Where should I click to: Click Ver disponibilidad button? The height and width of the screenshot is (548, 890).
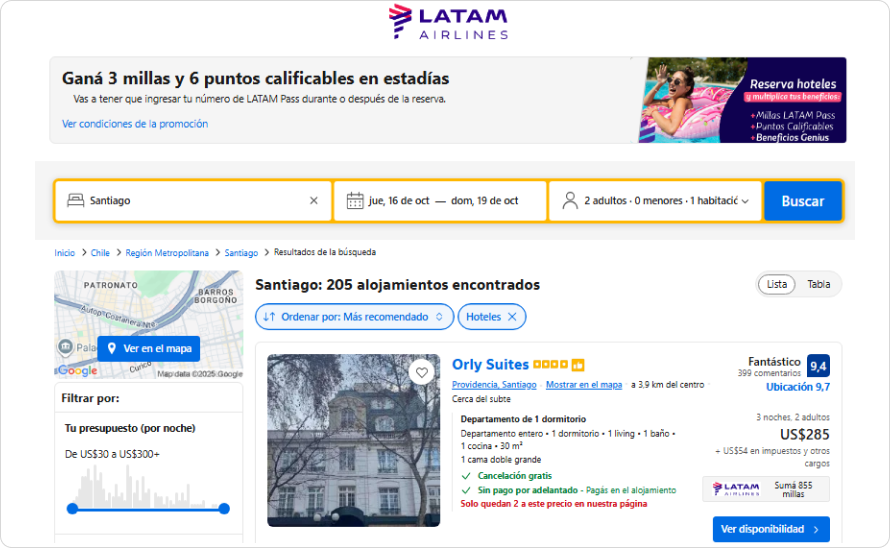pos(771,529)
